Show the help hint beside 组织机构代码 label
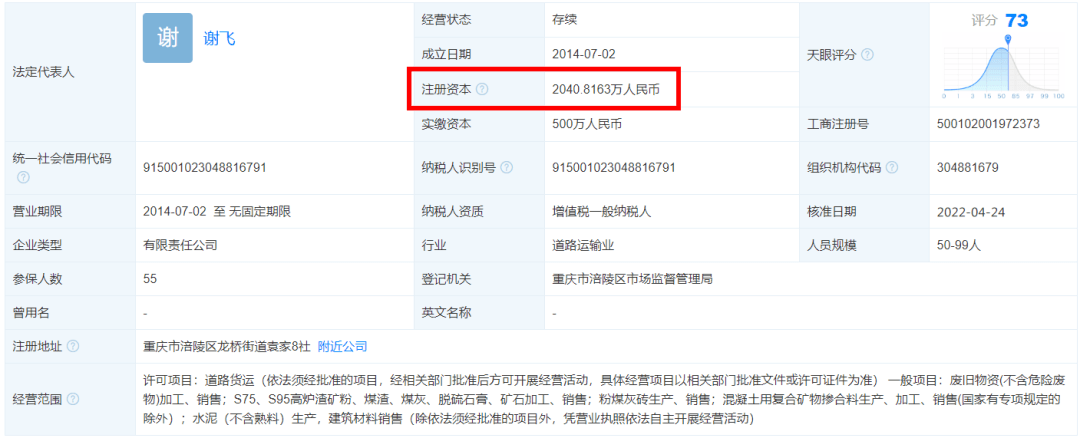1080x438 pixels. point(891,167)
